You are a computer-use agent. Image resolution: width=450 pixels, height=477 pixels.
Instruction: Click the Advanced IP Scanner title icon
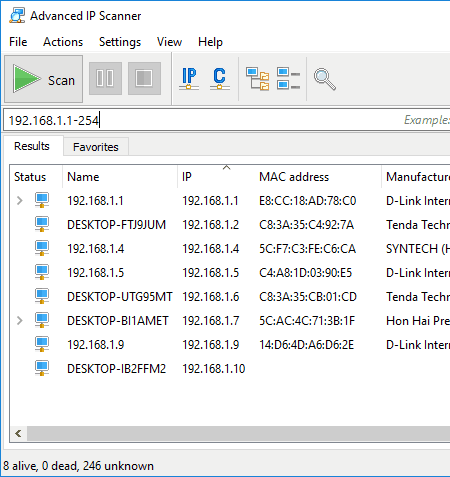pos(17,16)
